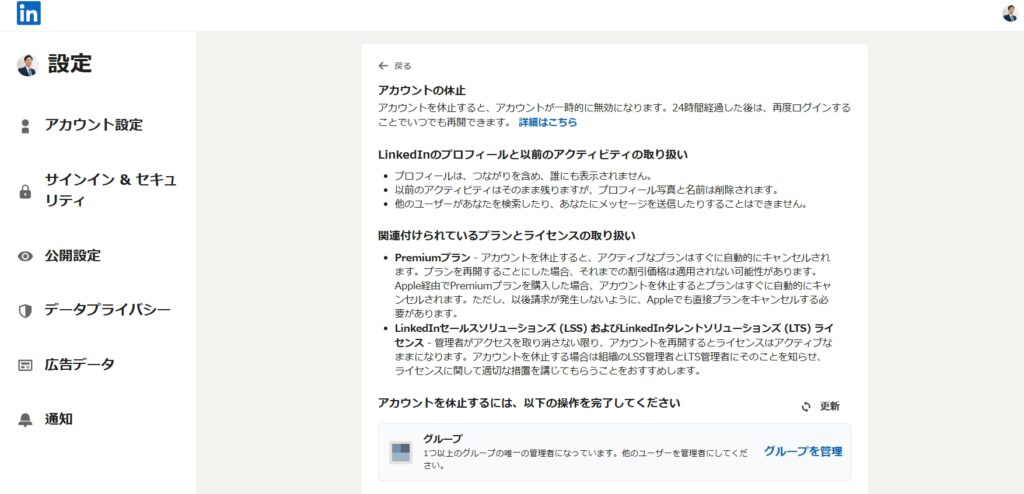
Task: Click the person icon beside アカウント設定
Action: pyautogui.click(x=26, y=126)
